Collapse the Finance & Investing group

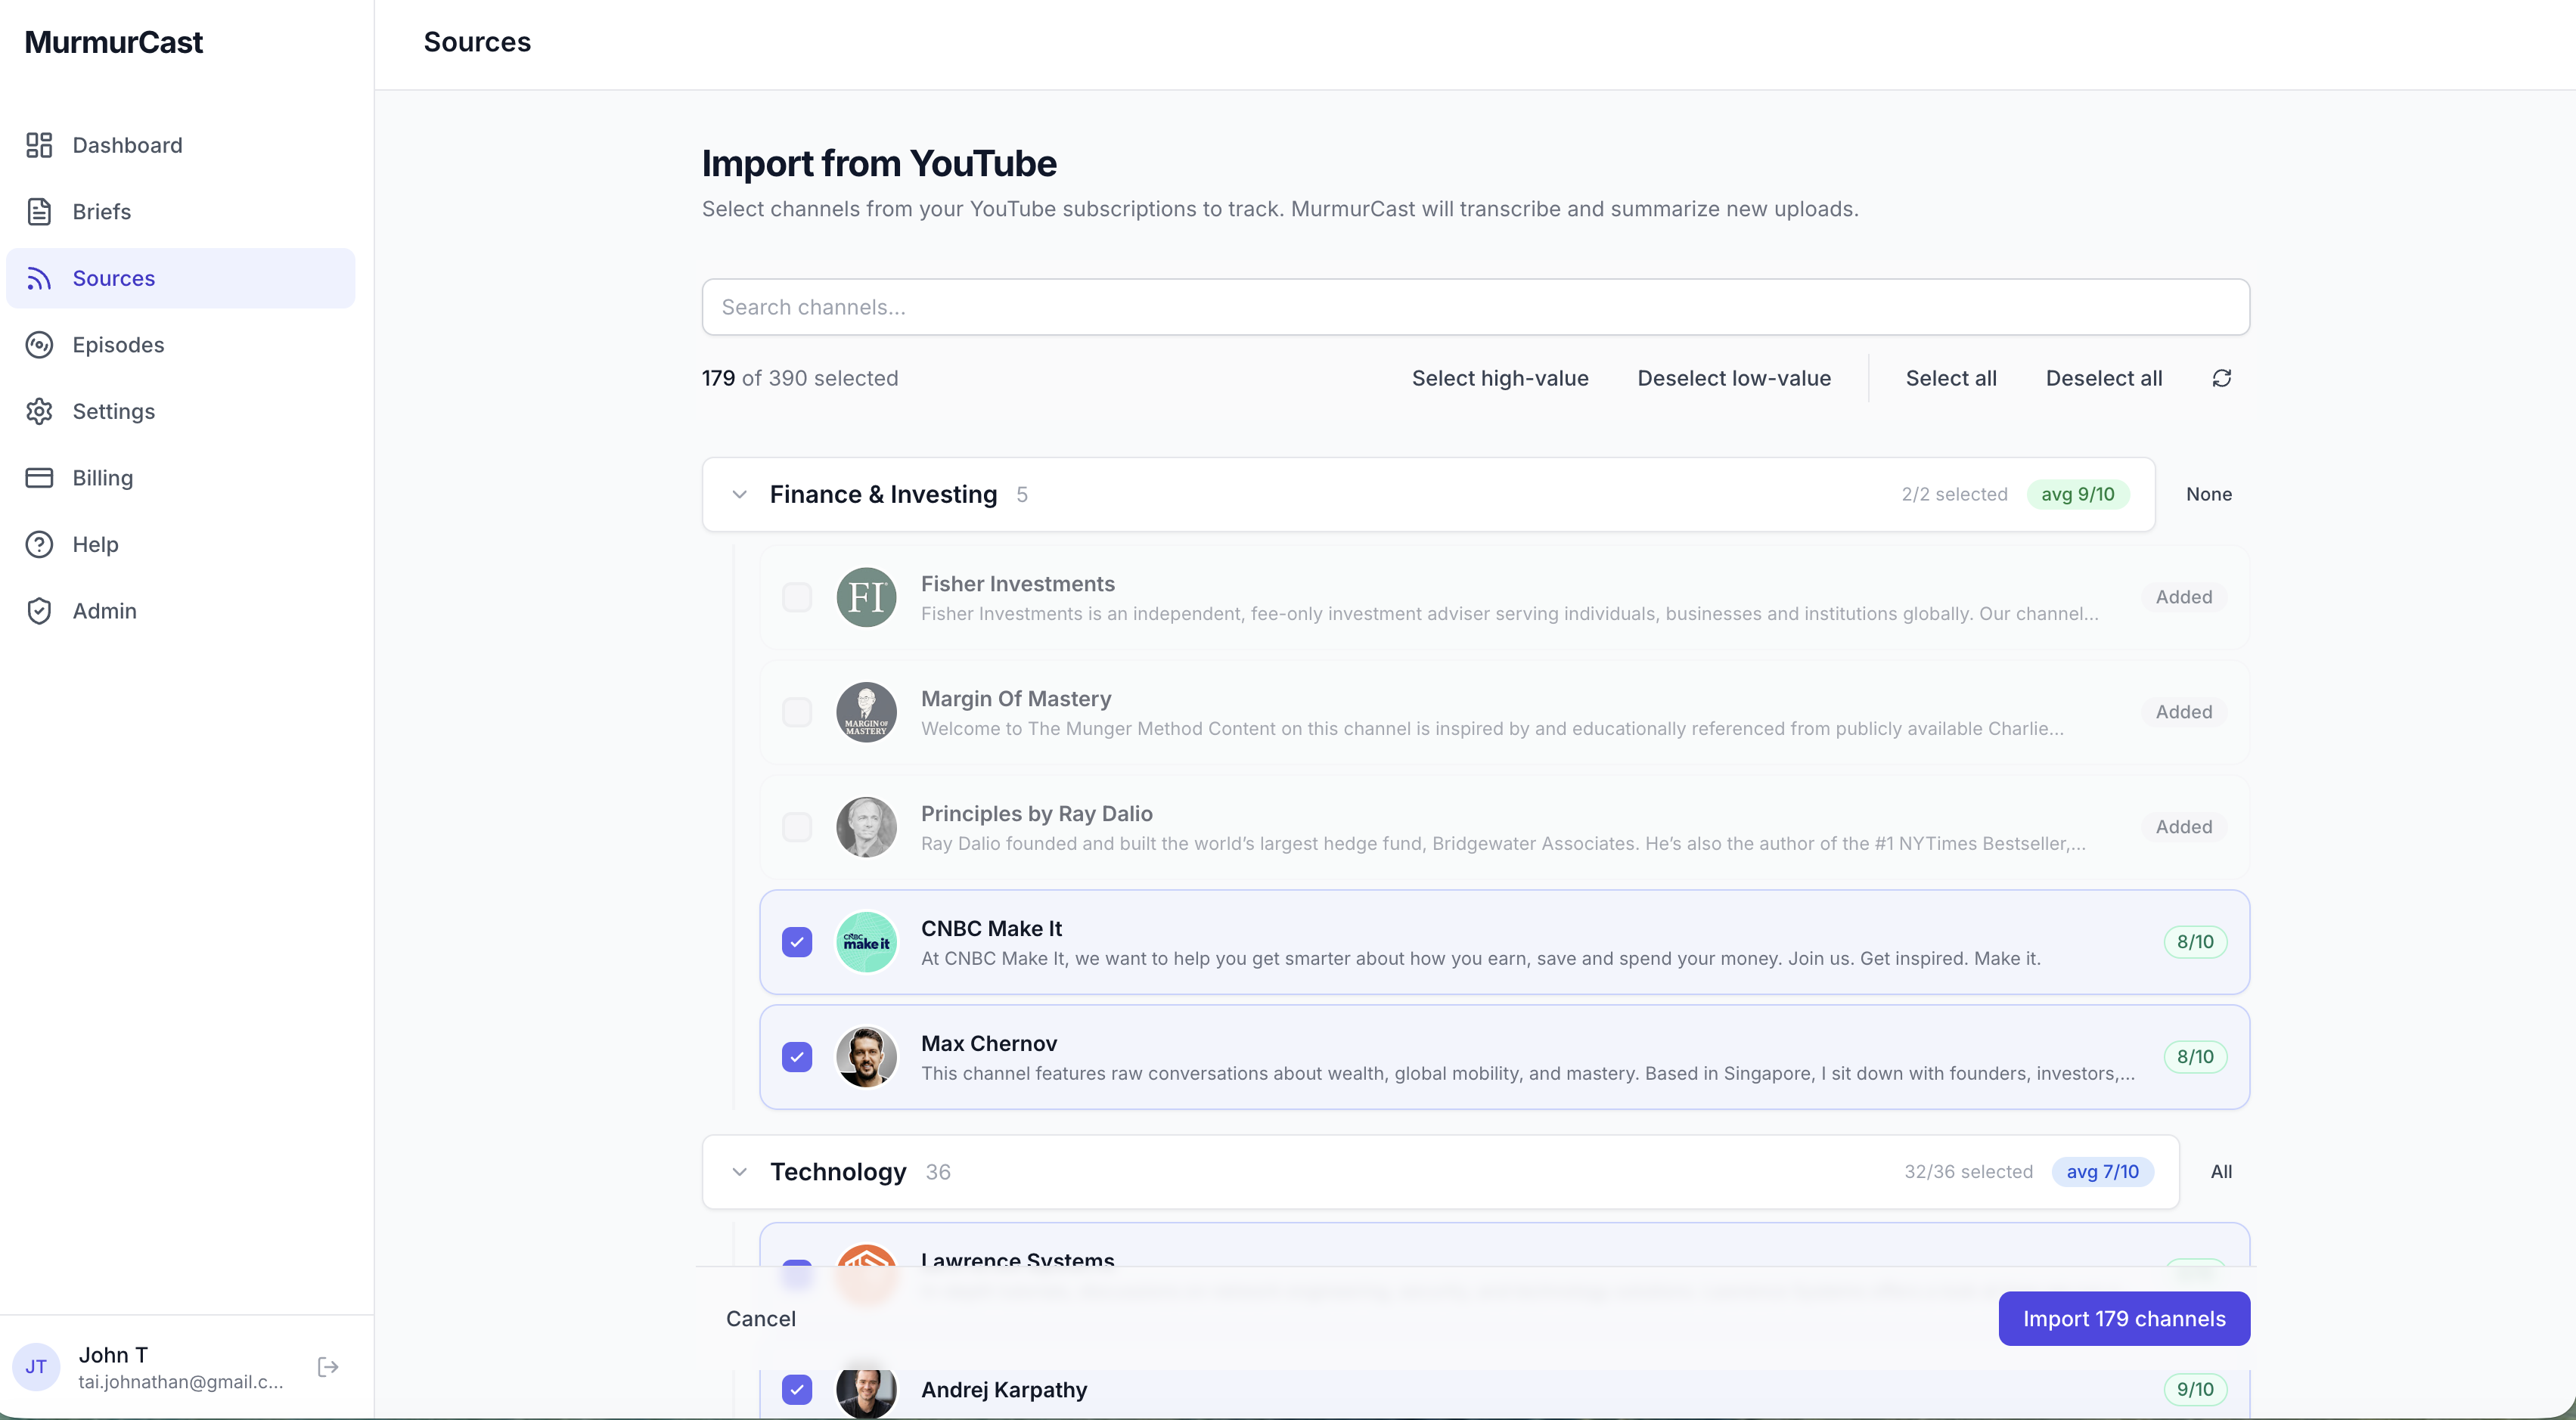(x=739, y=494)
